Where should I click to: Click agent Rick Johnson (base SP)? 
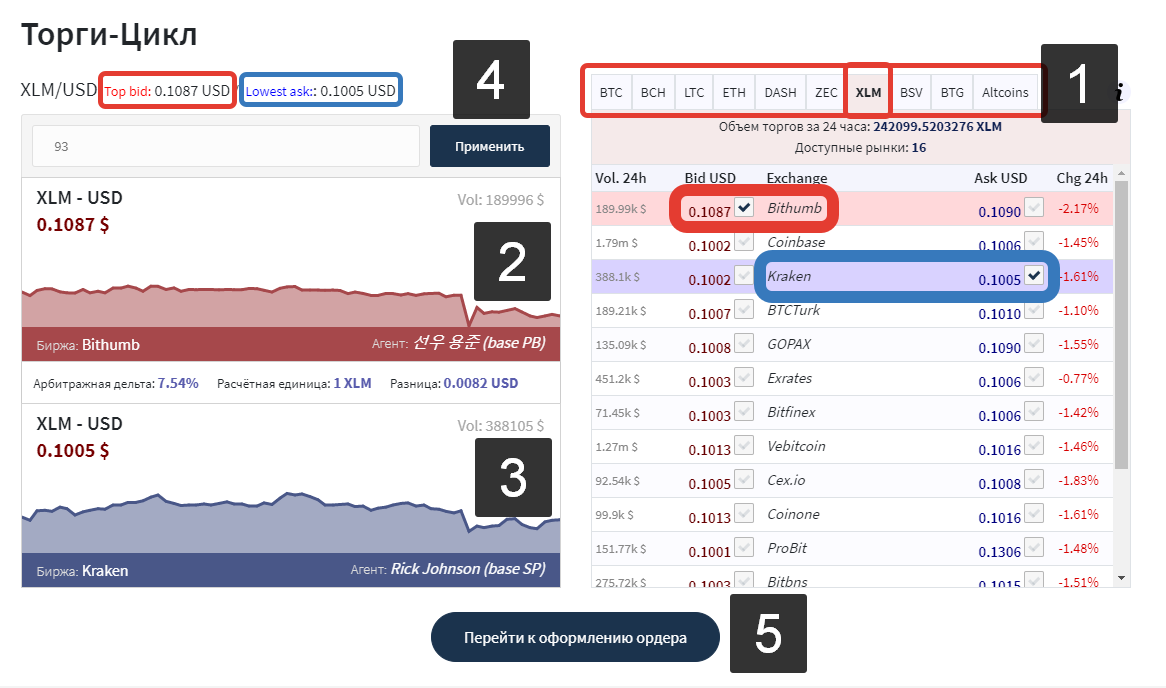point(468,569)
